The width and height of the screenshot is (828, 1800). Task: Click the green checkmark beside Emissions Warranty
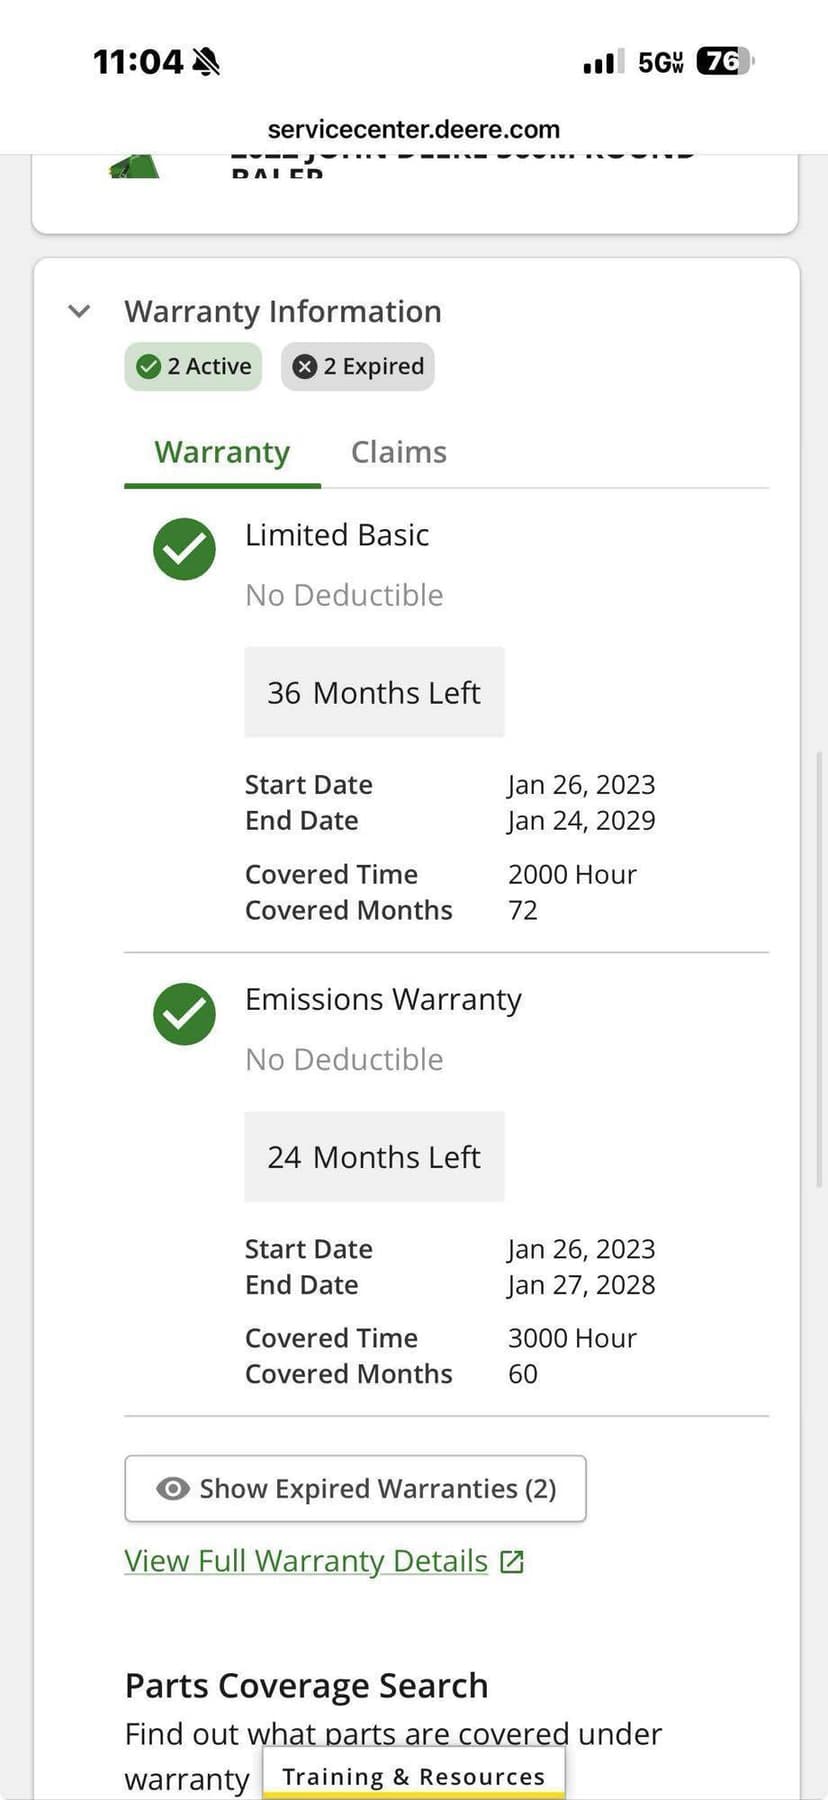(184, 1013)
